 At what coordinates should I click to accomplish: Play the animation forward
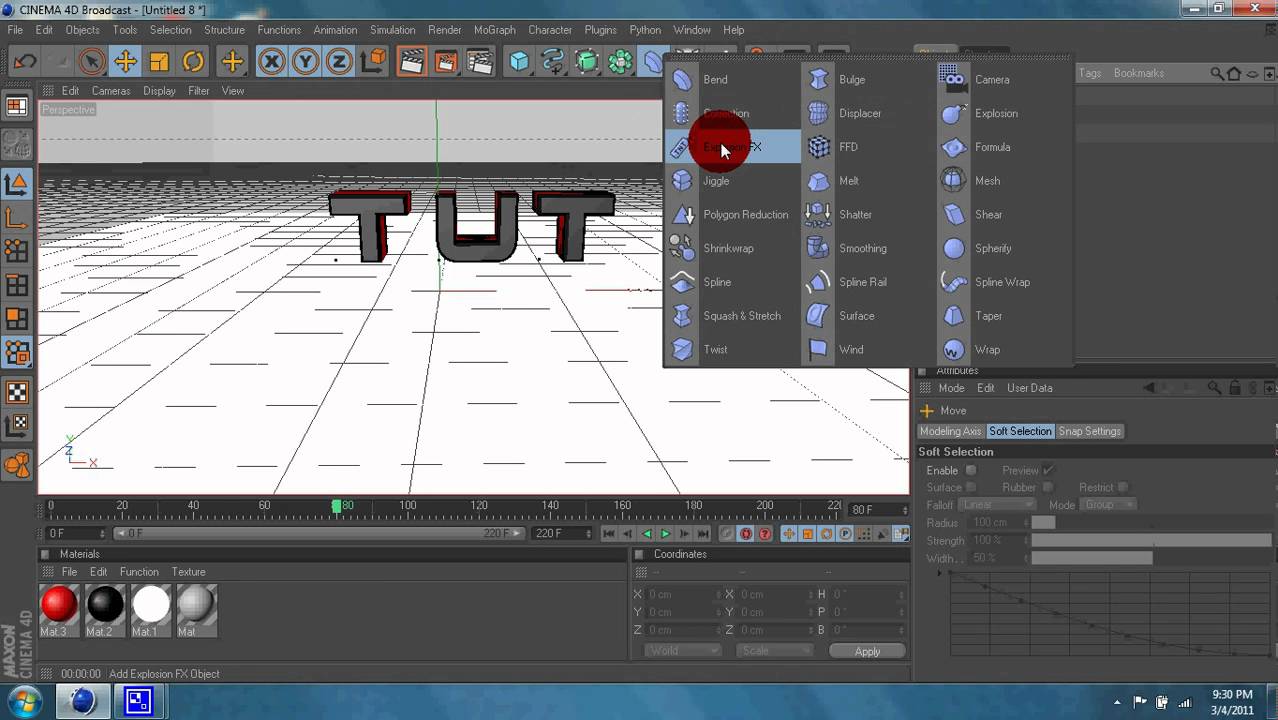point(665,534)
